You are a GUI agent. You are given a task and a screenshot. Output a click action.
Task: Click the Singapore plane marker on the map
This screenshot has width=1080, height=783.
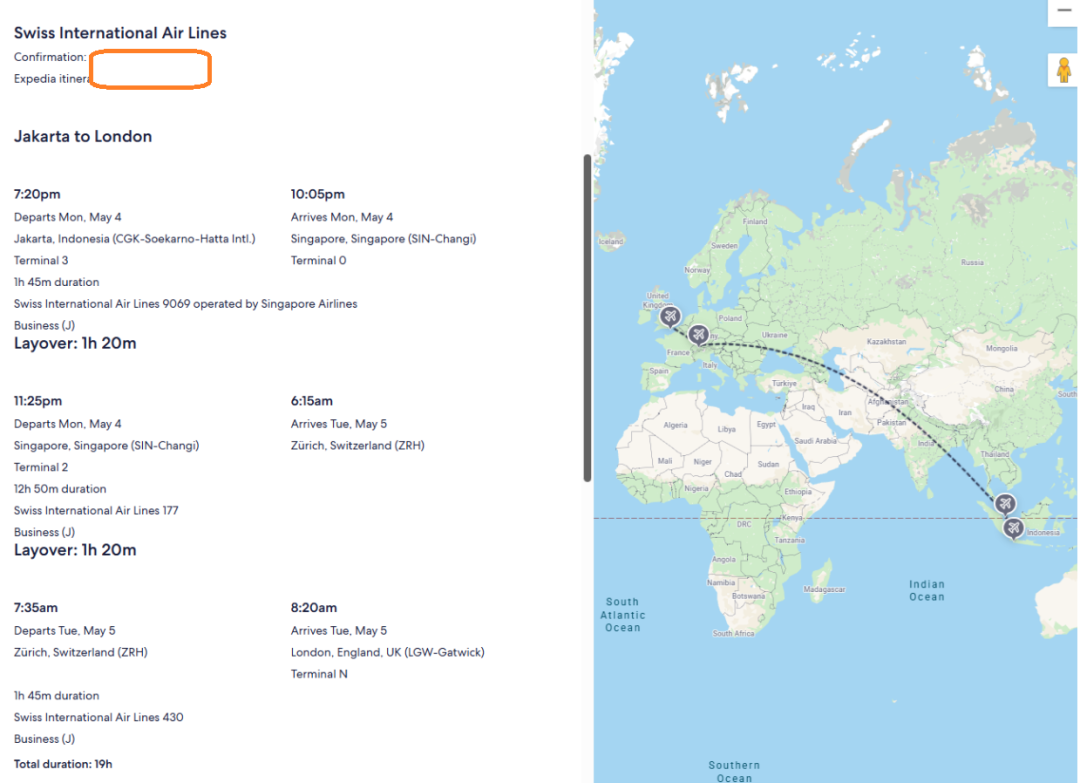1005,503
